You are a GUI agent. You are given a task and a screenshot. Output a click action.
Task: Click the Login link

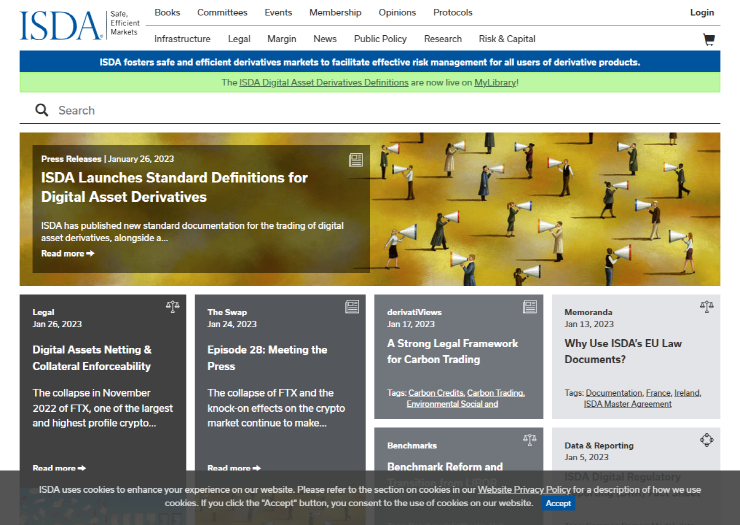point(702,13)
